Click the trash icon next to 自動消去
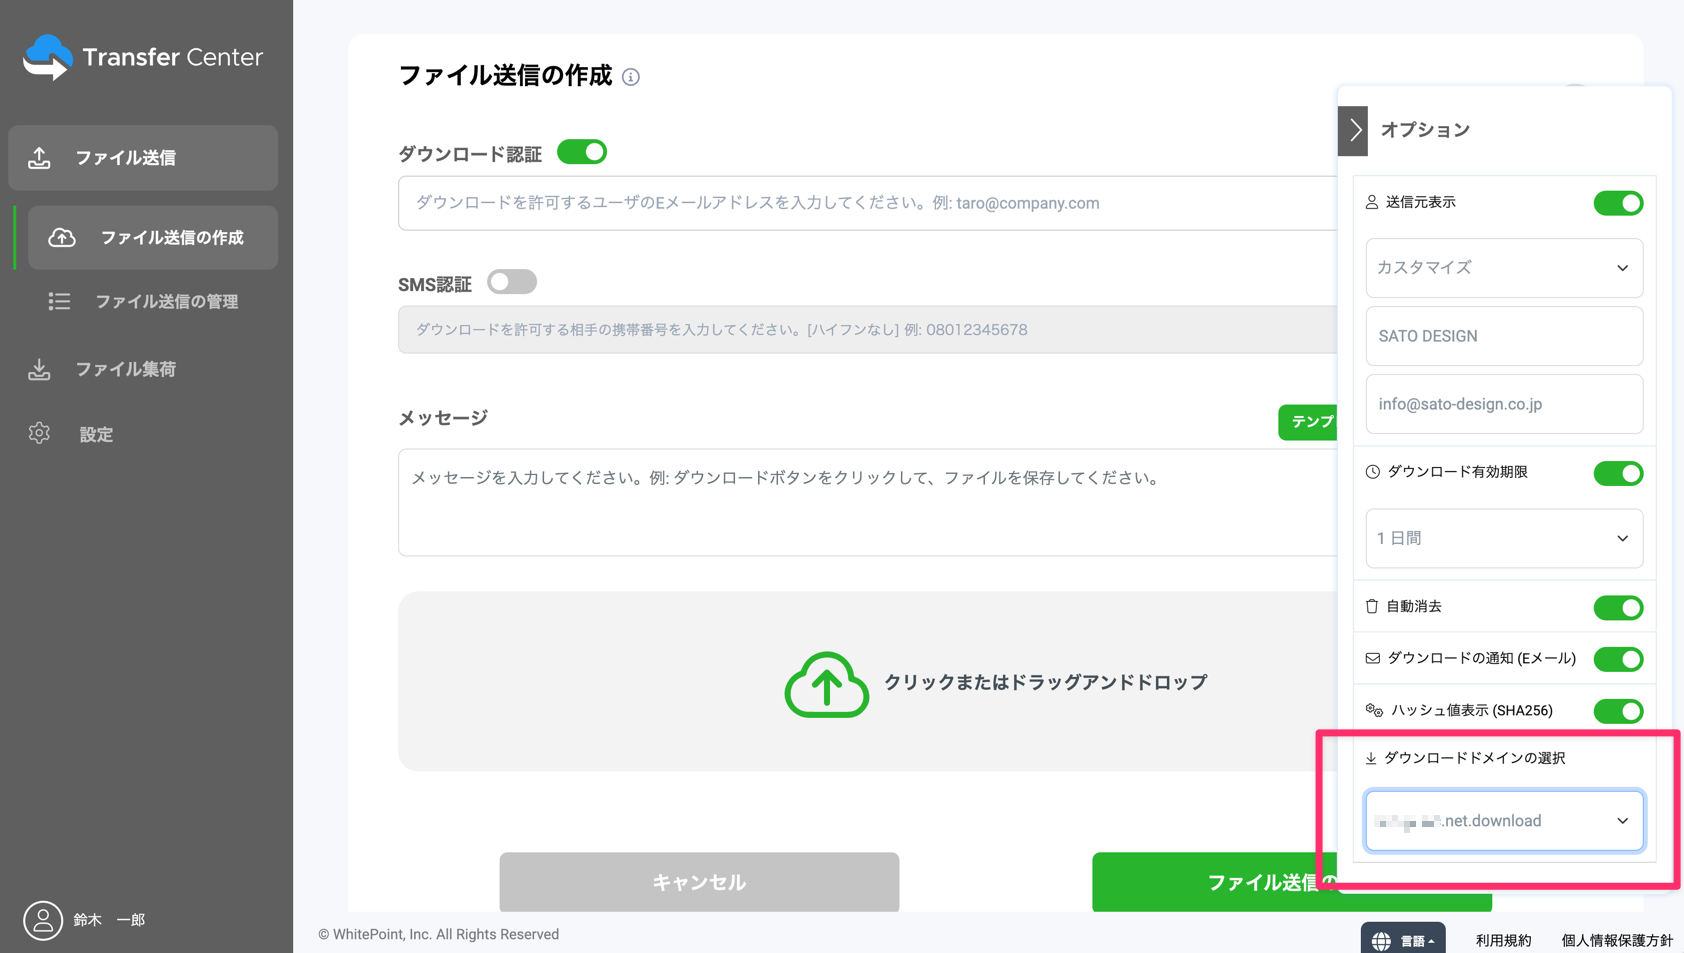This screenshot has height=953, width=1684. [1371, 605]
